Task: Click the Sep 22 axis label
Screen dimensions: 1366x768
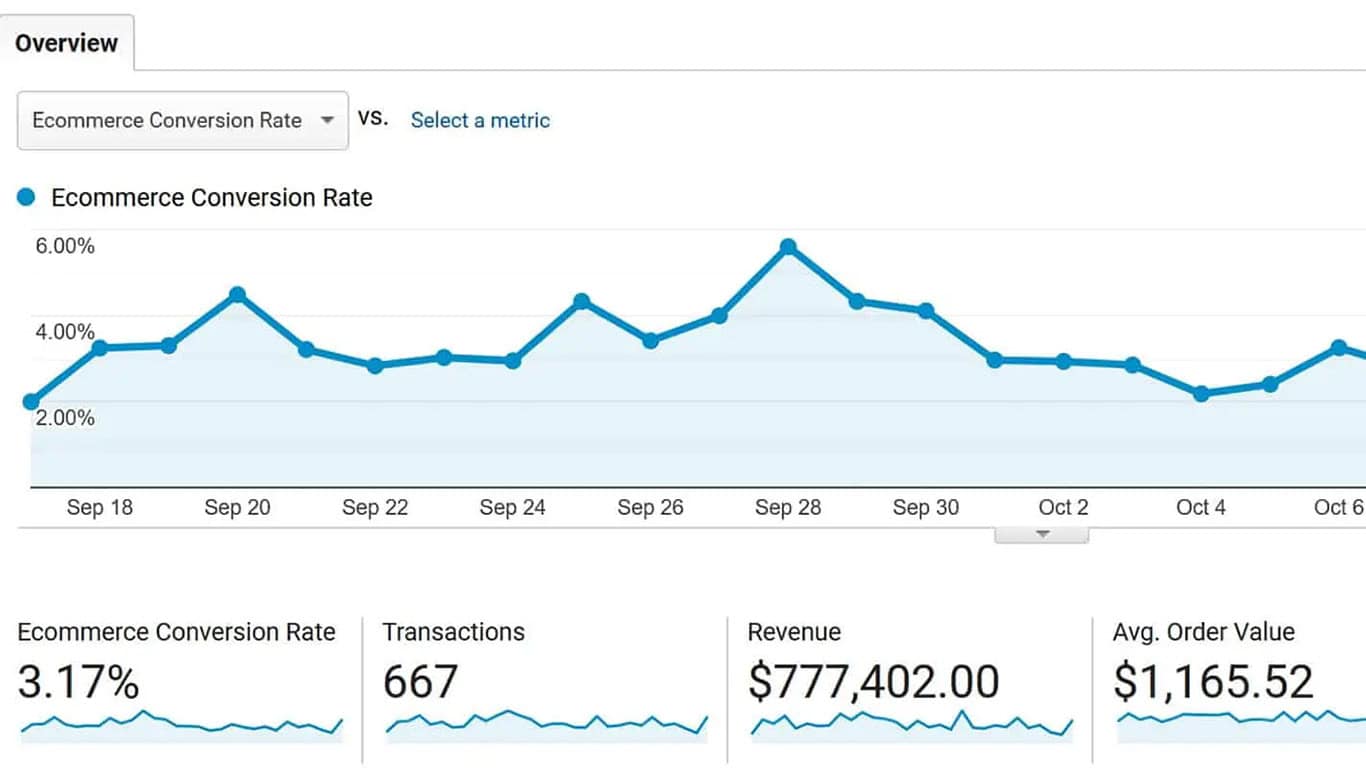Action: [375, 507]
